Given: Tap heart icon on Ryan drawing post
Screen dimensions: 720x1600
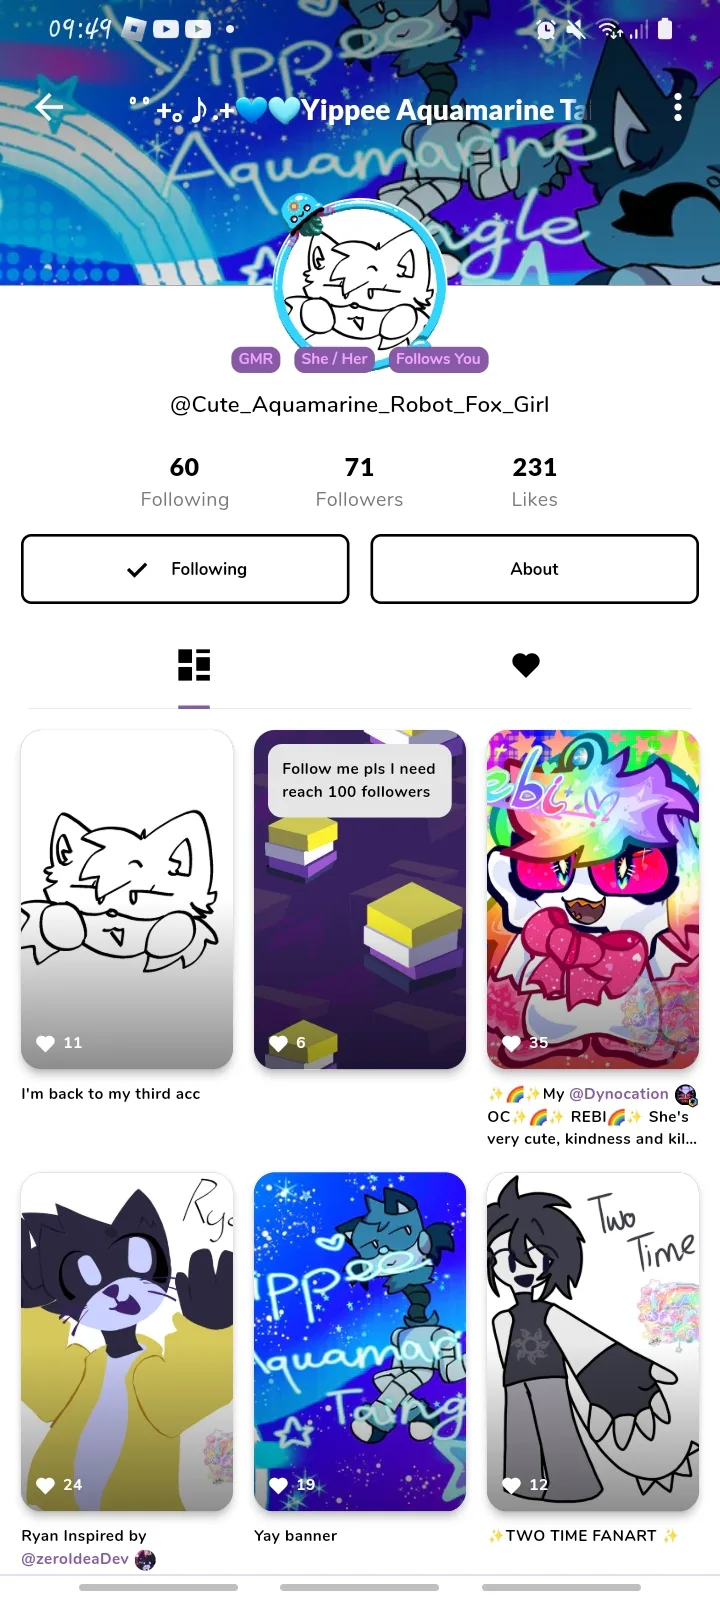Looking at the screenshot, I should tap(45, 1485).
